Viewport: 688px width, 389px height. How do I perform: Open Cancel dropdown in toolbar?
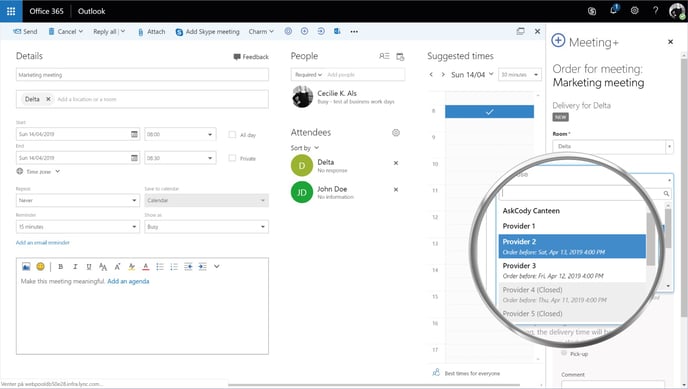[66, 32]
